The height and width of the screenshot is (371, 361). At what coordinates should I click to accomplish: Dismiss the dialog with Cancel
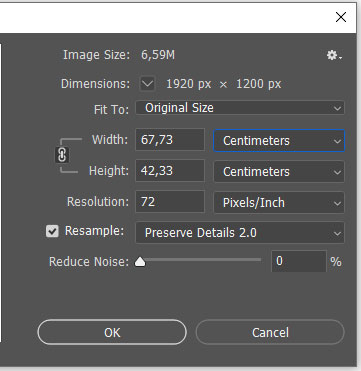(270, 332)
